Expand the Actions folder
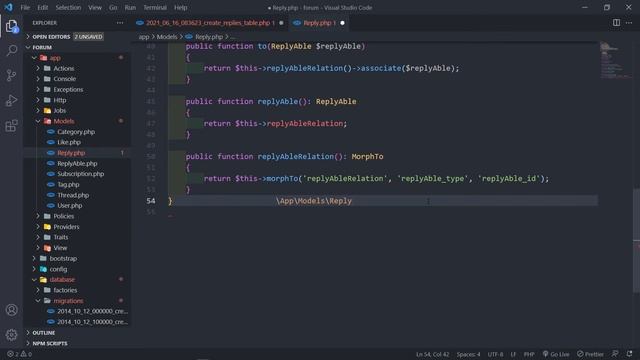 pyautogui.click(x=78, y=69)
